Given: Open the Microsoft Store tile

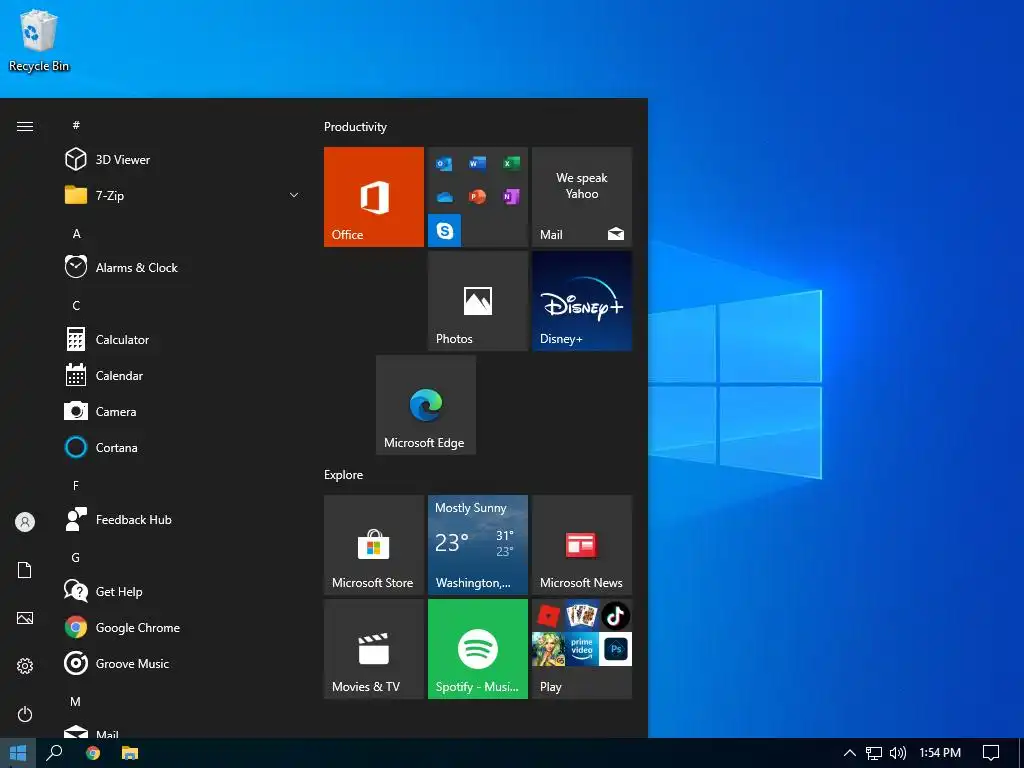Looking at the screenshot, I should coord(374,545).
